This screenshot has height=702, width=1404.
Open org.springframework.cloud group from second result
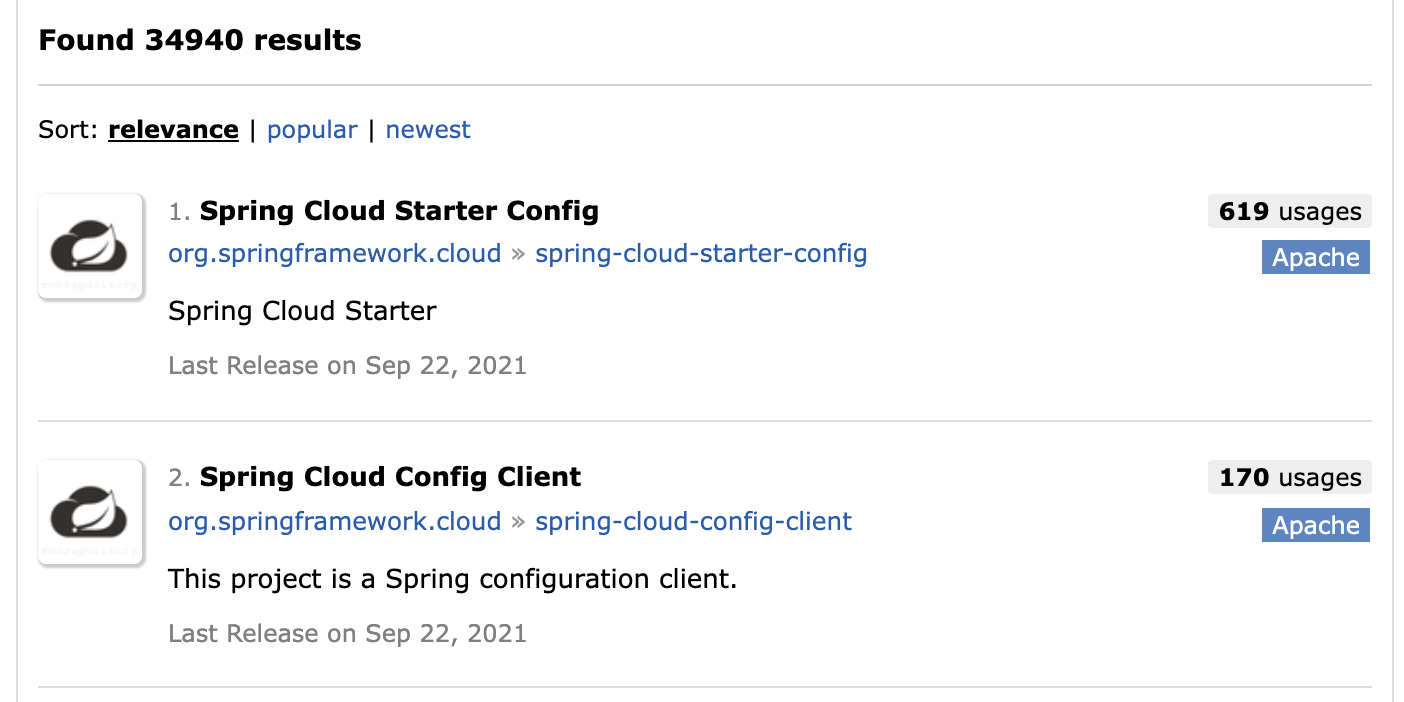click(334, 521)
